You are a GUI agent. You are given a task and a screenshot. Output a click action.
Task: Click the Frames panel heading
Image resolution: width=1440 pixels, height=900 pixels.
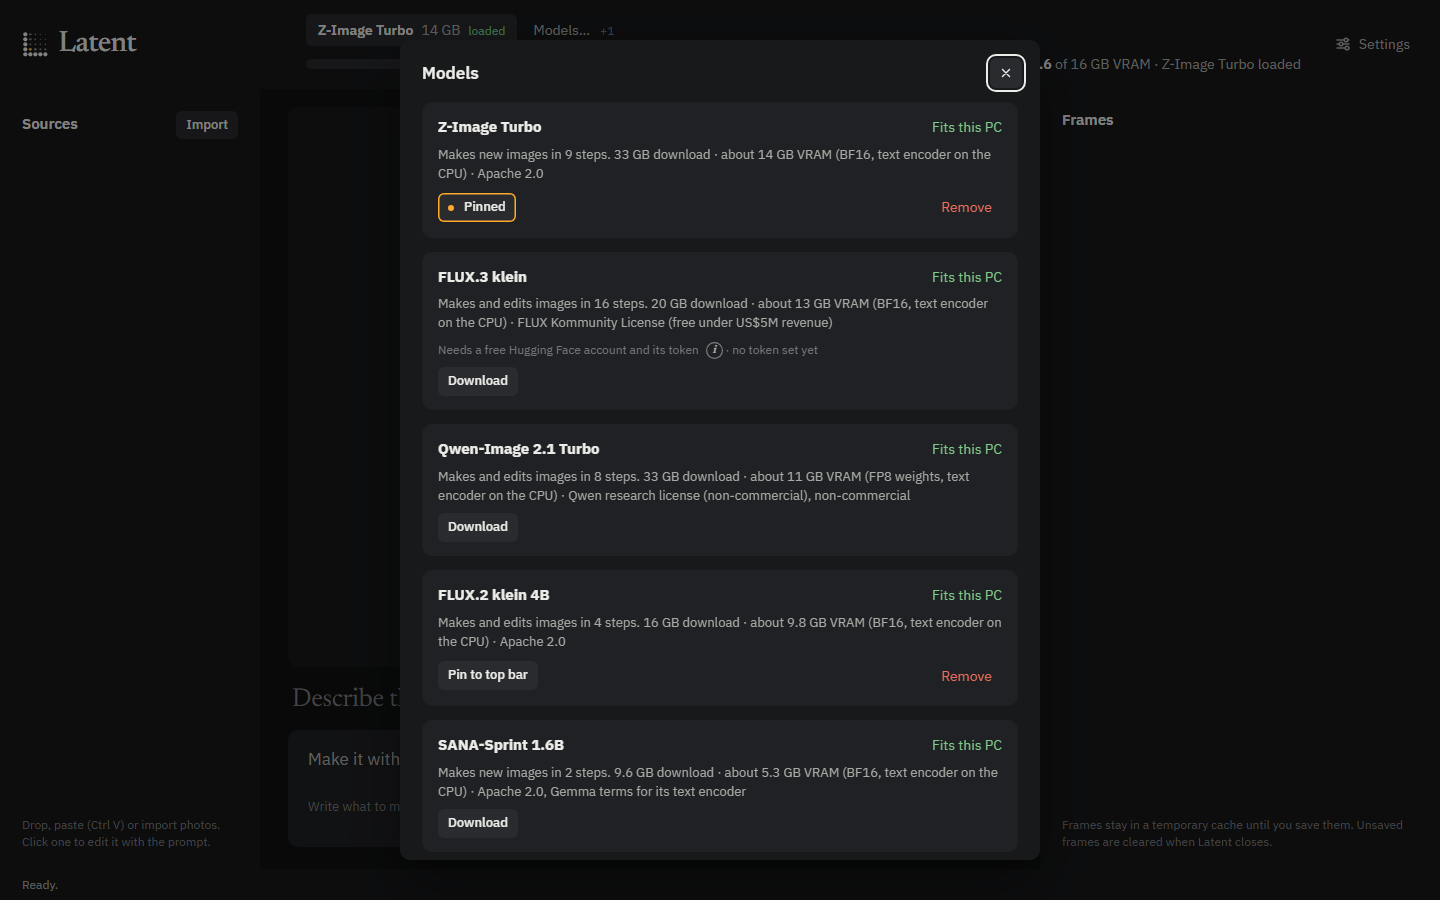[x=1087, y=120]
